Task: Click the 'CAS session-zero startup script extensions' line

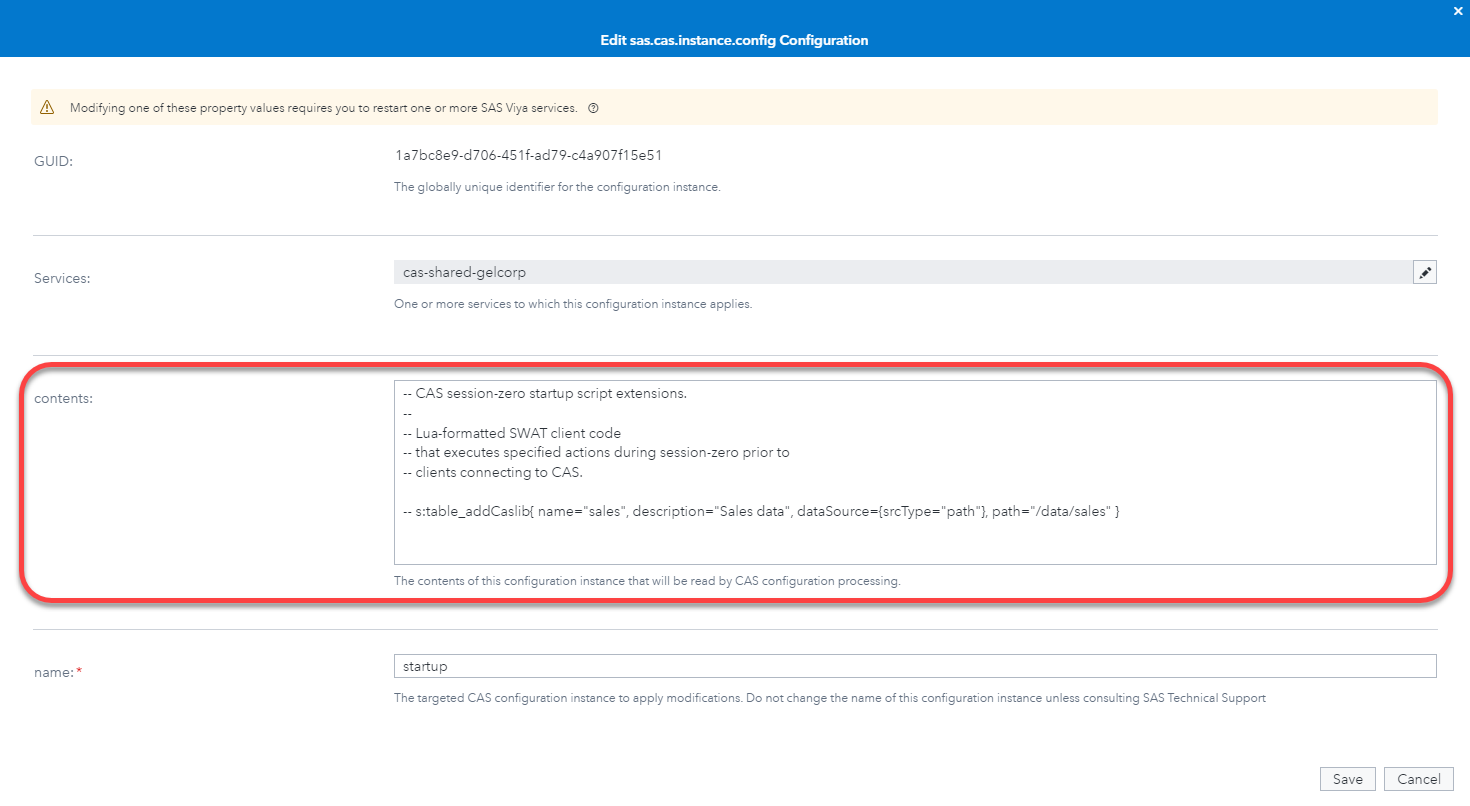Action: [545, 393]
